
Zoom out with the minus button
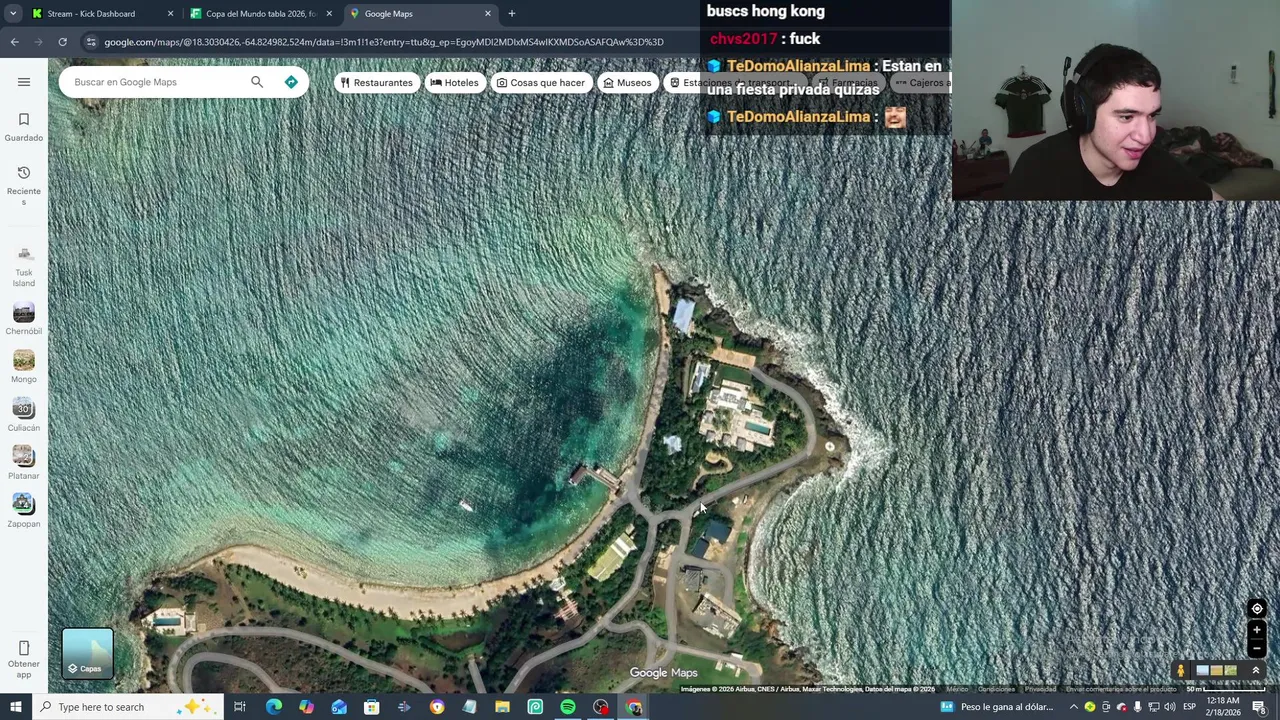tap(1257, 647)
